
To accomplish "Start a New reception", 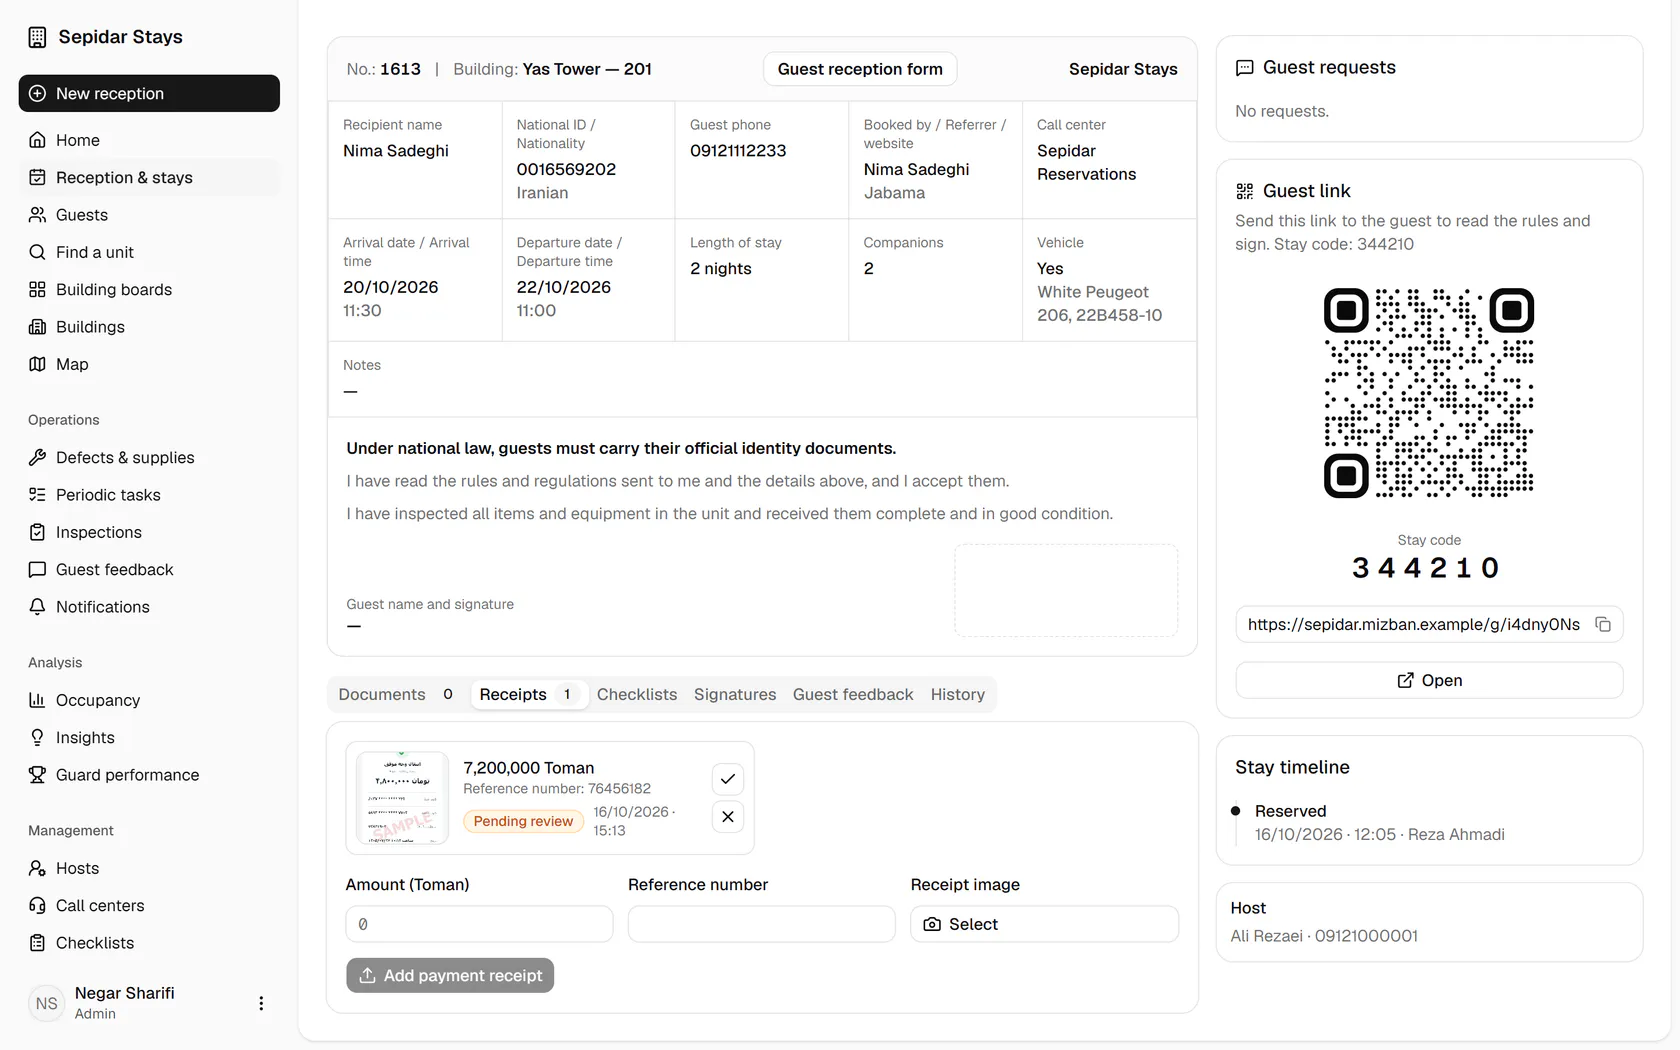I will coord(149,93).
